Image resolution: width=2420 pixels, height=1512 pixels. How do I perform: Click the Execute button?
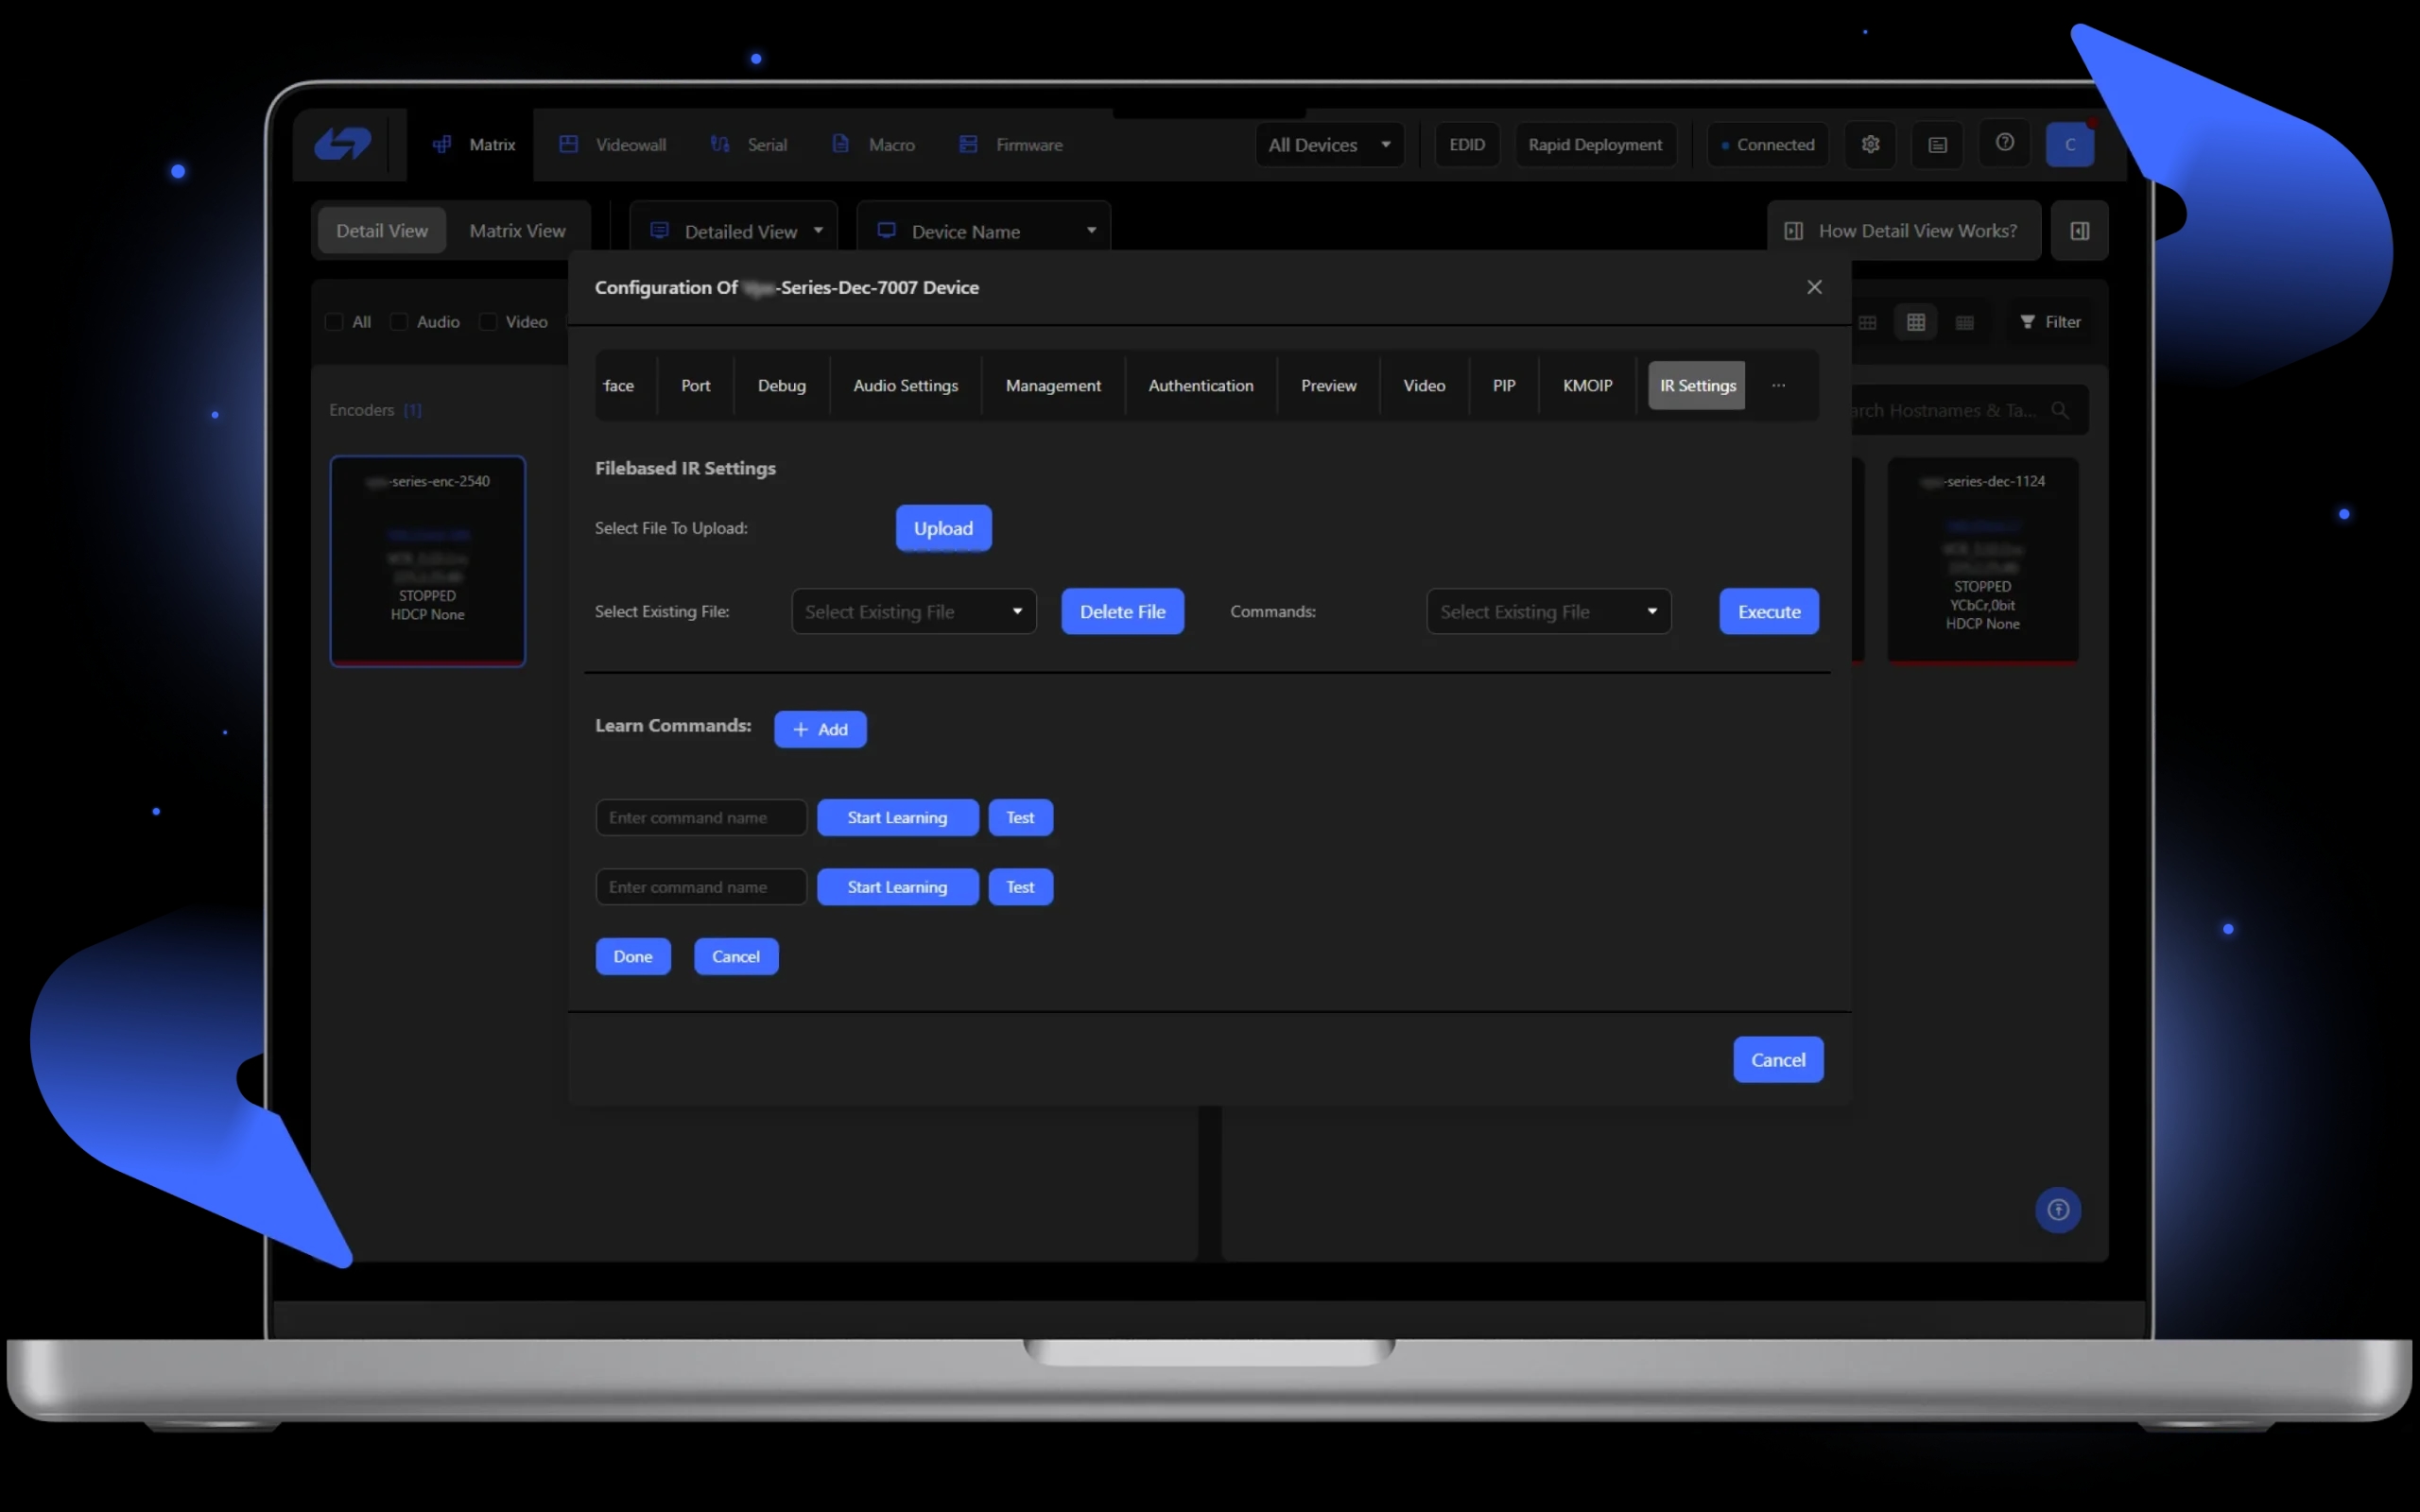[1768, 611]
